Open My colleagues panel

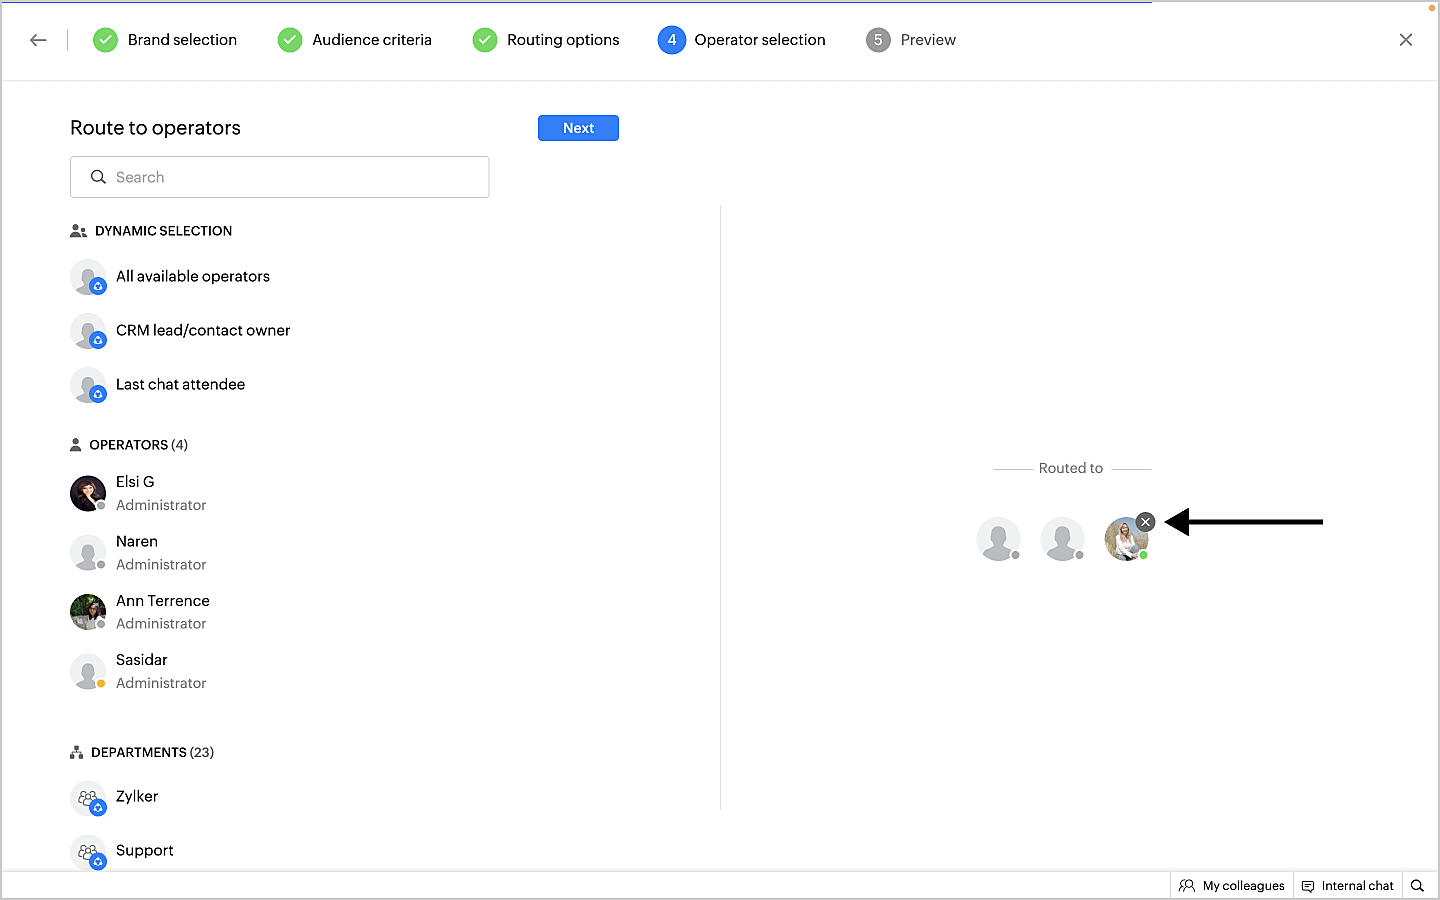(x=1232, y=886)
